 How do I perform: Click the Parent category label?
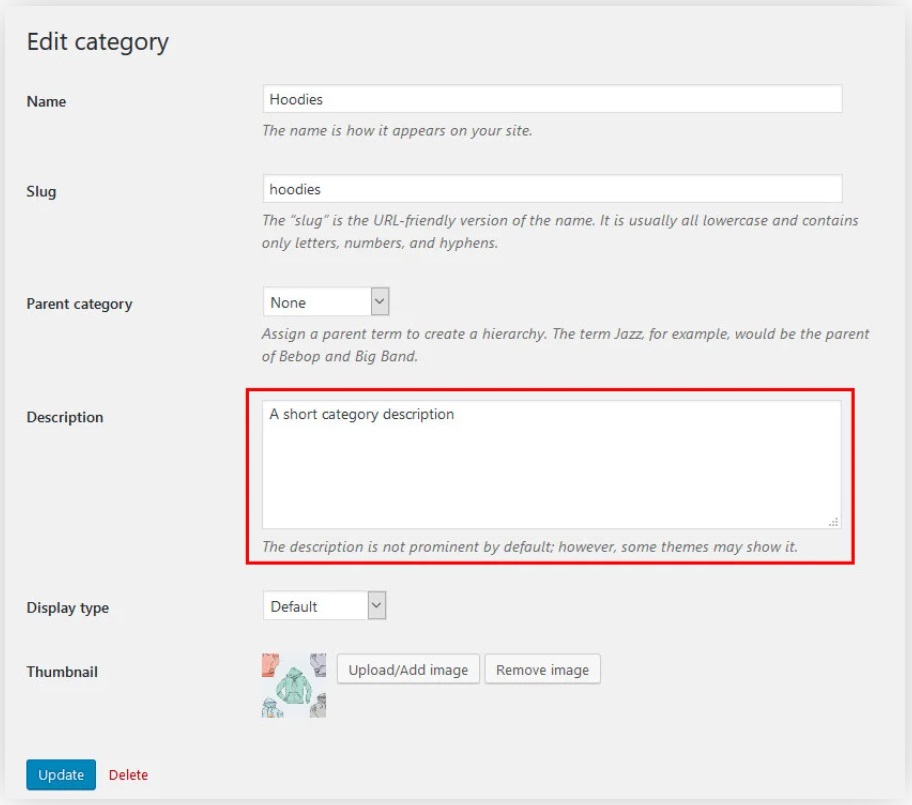79,304
